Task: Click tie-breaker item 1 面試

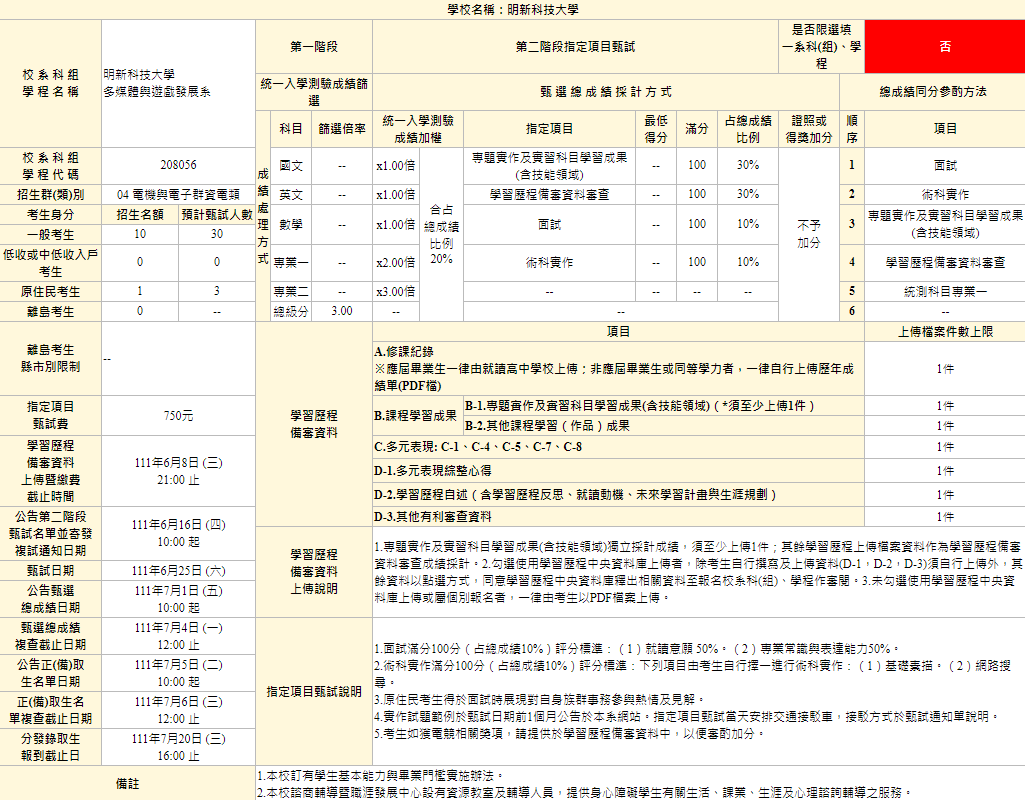Action: coord(945,166)
